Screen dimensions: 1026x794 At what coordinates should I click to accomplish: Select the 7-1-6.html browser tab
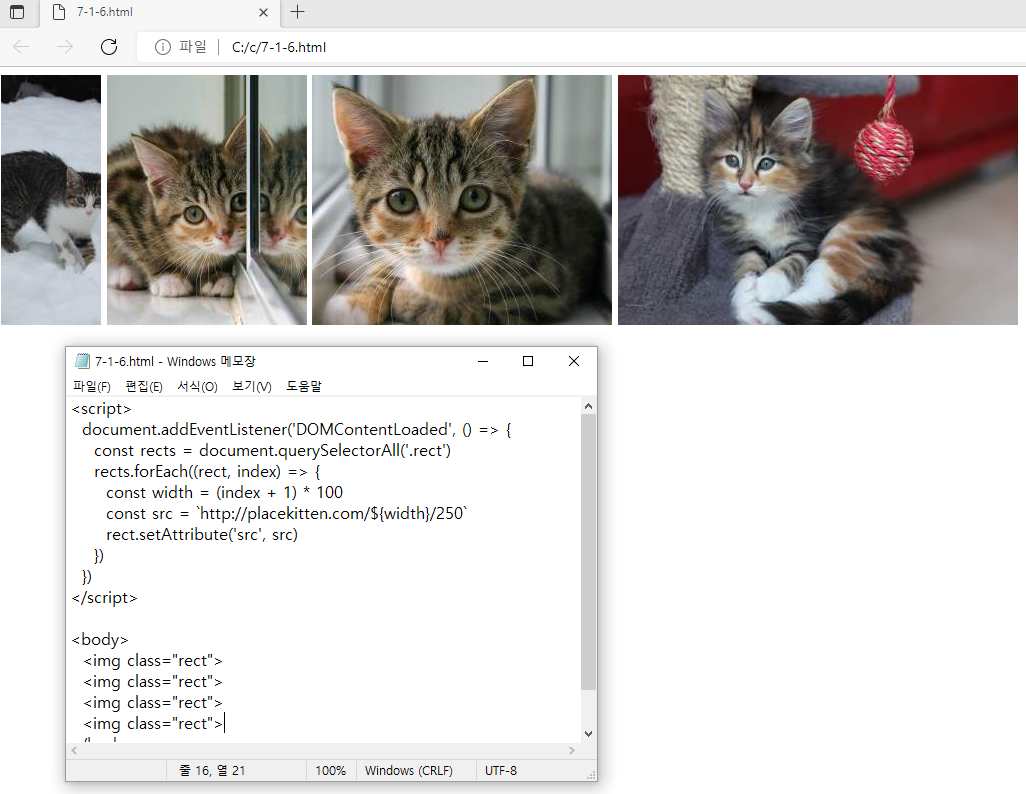160,12
